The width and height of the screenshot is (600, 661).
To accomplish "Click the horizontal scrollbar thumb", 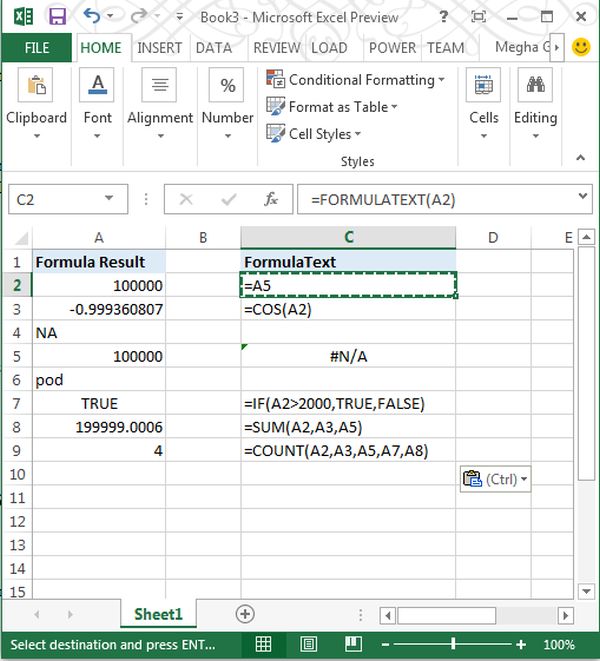I will click(x=447, y=615).
